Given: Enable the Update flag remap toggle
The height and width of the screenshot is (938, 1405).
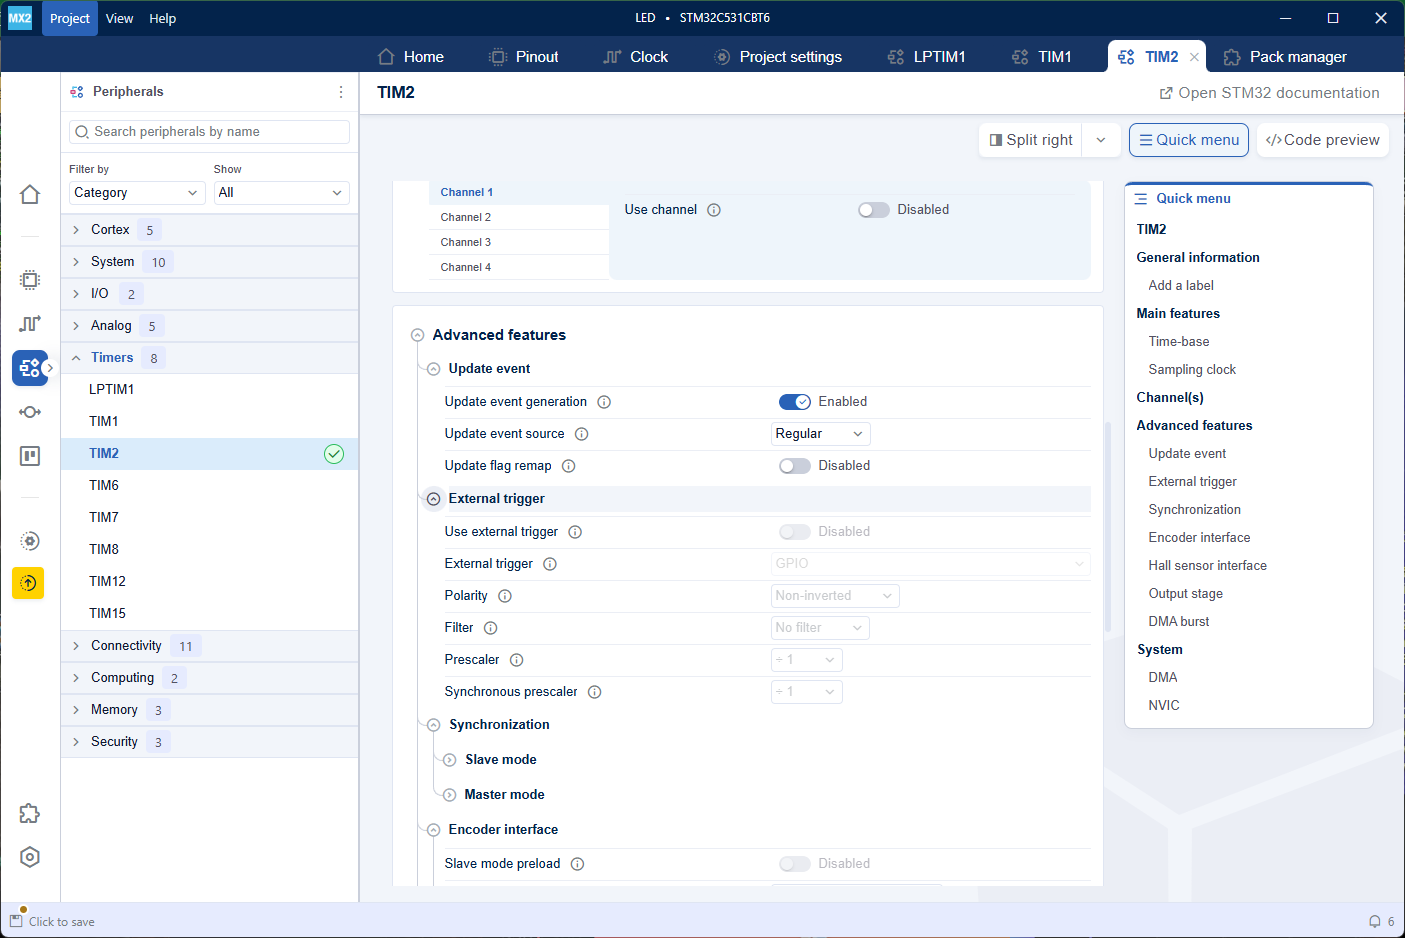Looking at the screenshot, I should [x=795, y=466].
